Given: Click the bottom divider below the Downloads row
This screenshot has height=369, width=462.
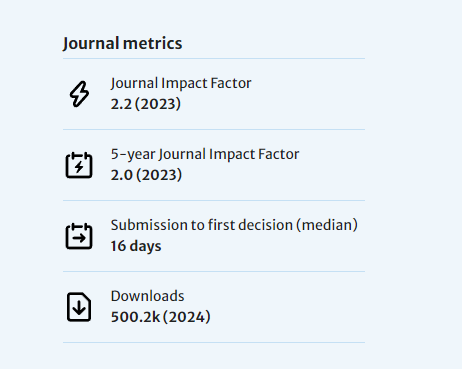Looking at the screenshot, I should point(214,342).
